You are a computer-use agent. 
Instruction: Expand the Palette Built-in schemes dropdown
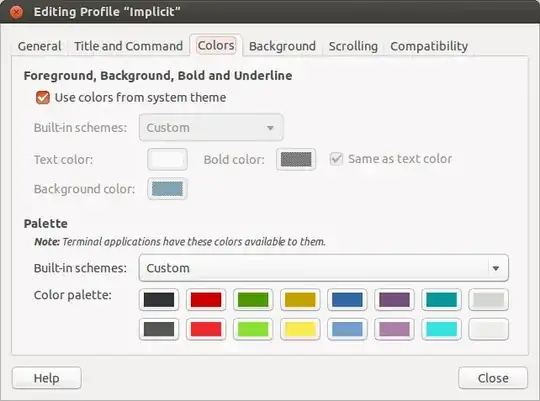pyautogui.click(x=324, y=268)
